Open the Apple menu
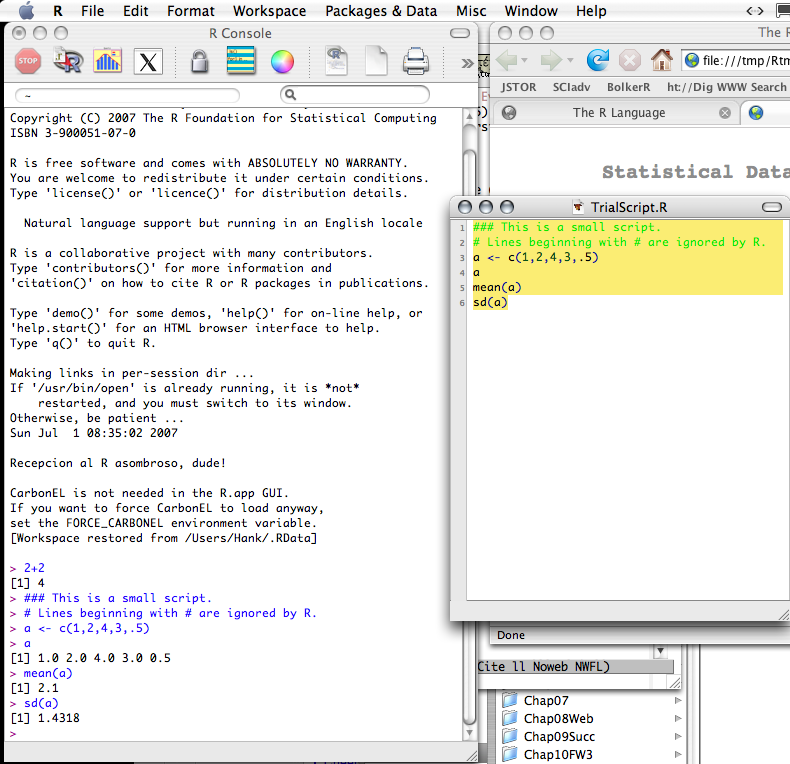This screenshot has height=764, width=790. coord(27,11)
